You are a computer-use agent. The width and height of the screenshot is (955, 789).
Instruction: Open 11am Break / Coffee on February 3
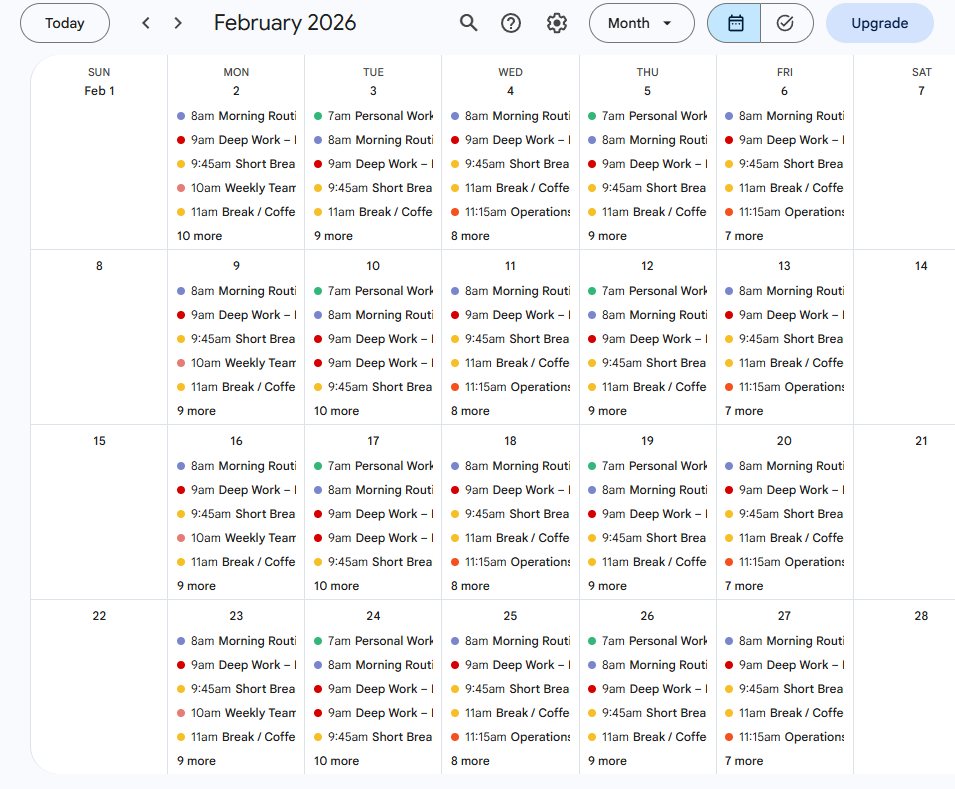(x=373, y=211)
